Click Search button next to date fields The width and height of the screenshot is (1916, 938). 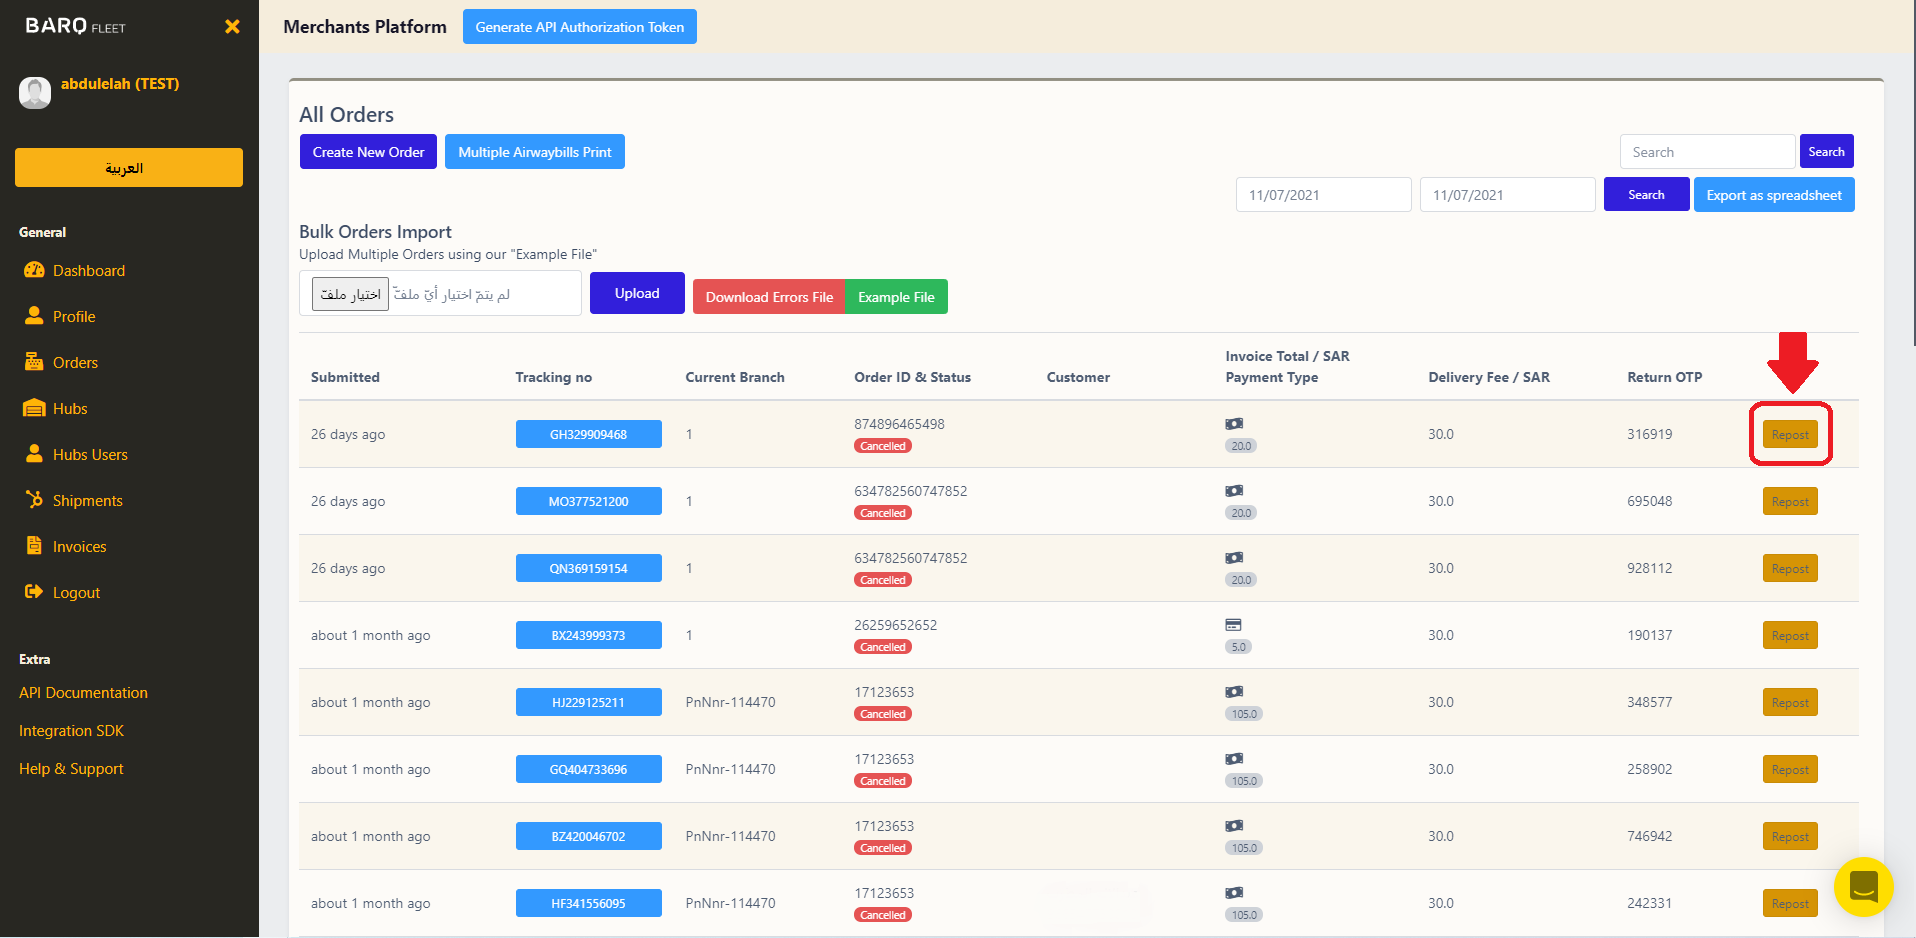pyautogui.click(x=1646, y=195)
